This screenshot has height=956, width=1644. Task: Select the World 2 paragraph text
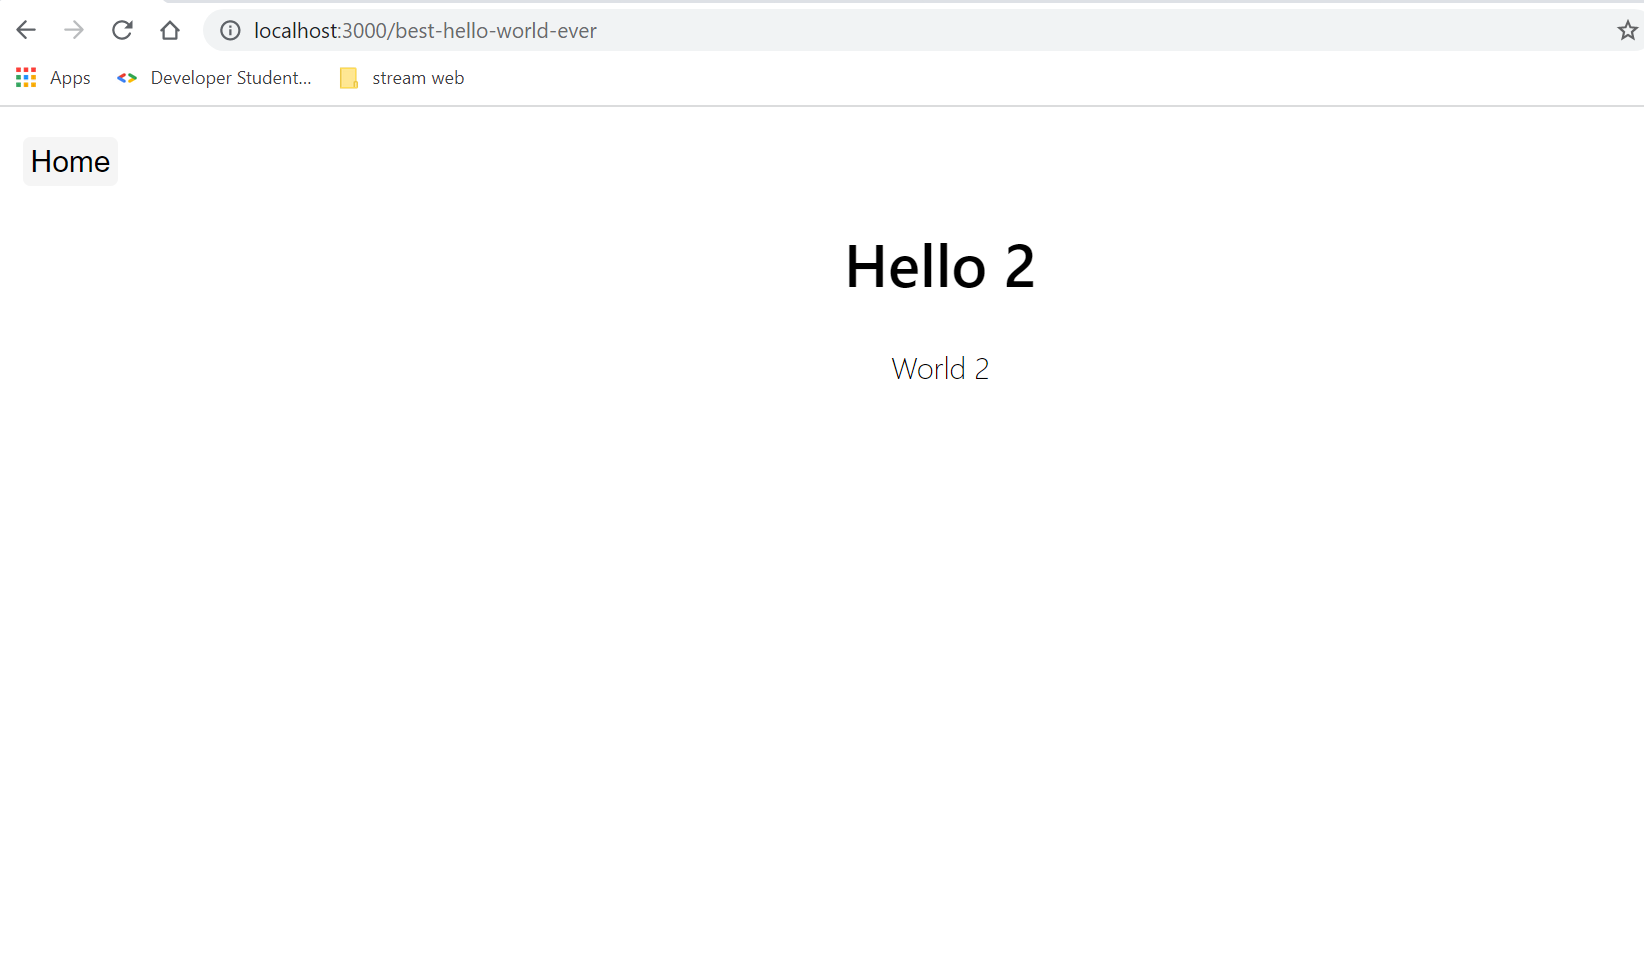tap(940, 369)
